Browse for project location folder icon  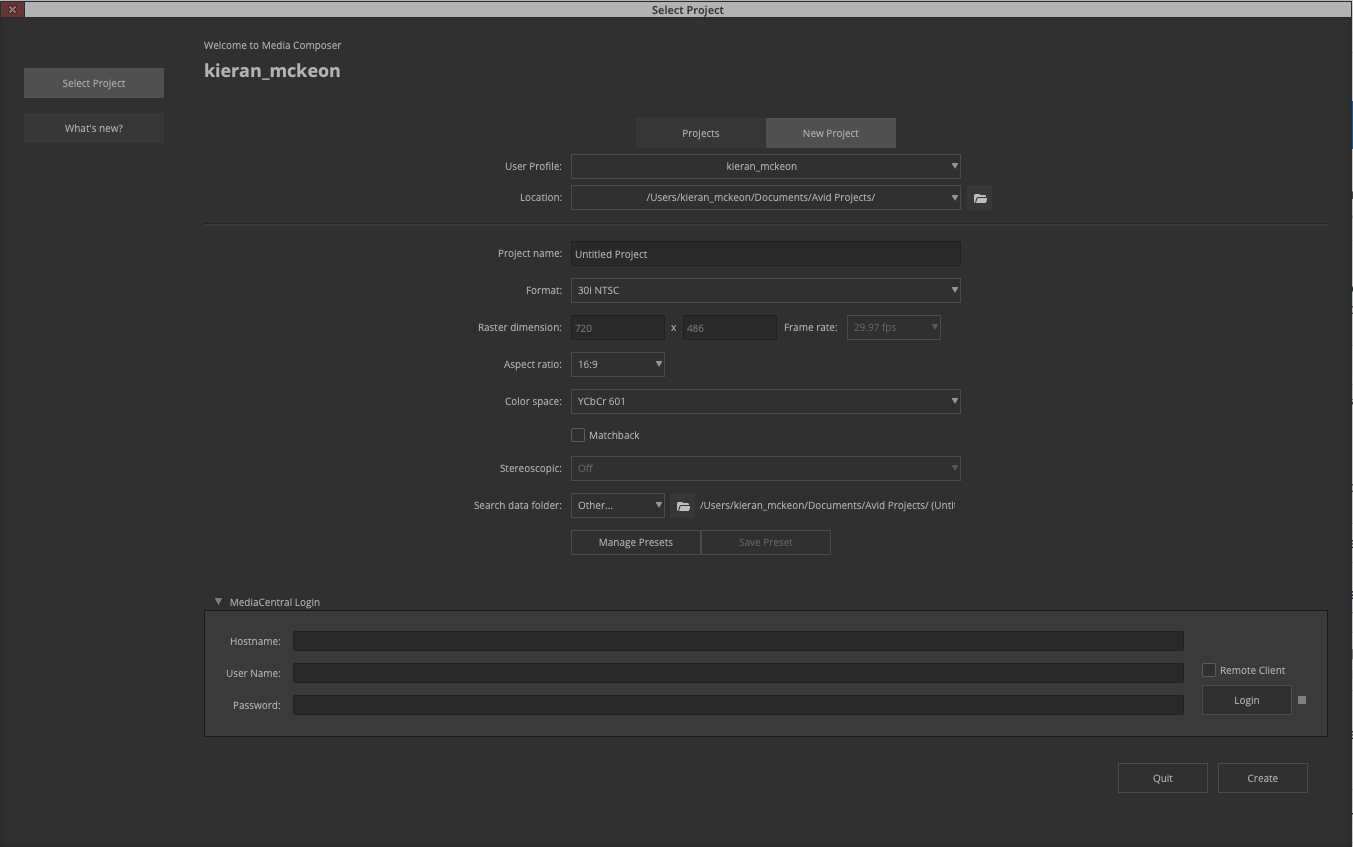pyautogui.click(x=980, y=198)
